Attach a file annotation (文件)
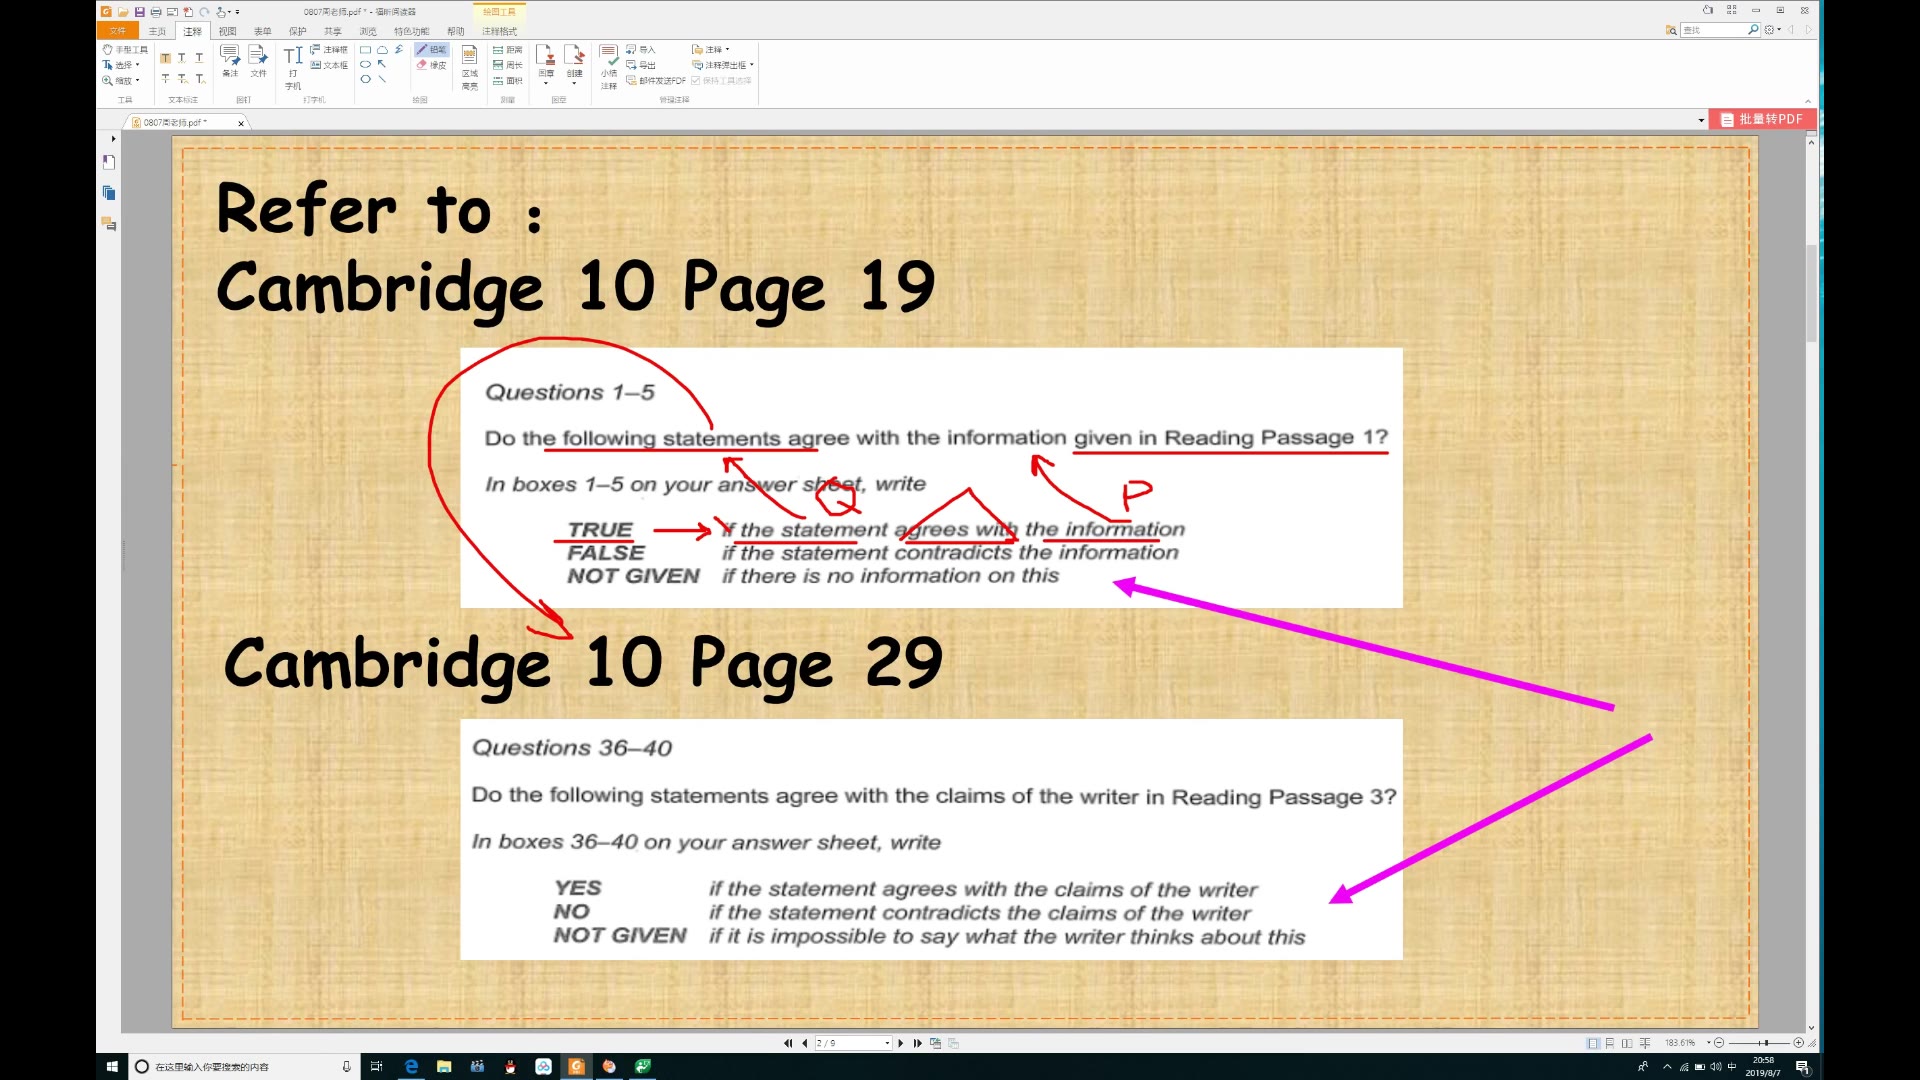This screenshot has height=1080, width=1920. click(x=258, y=61)
